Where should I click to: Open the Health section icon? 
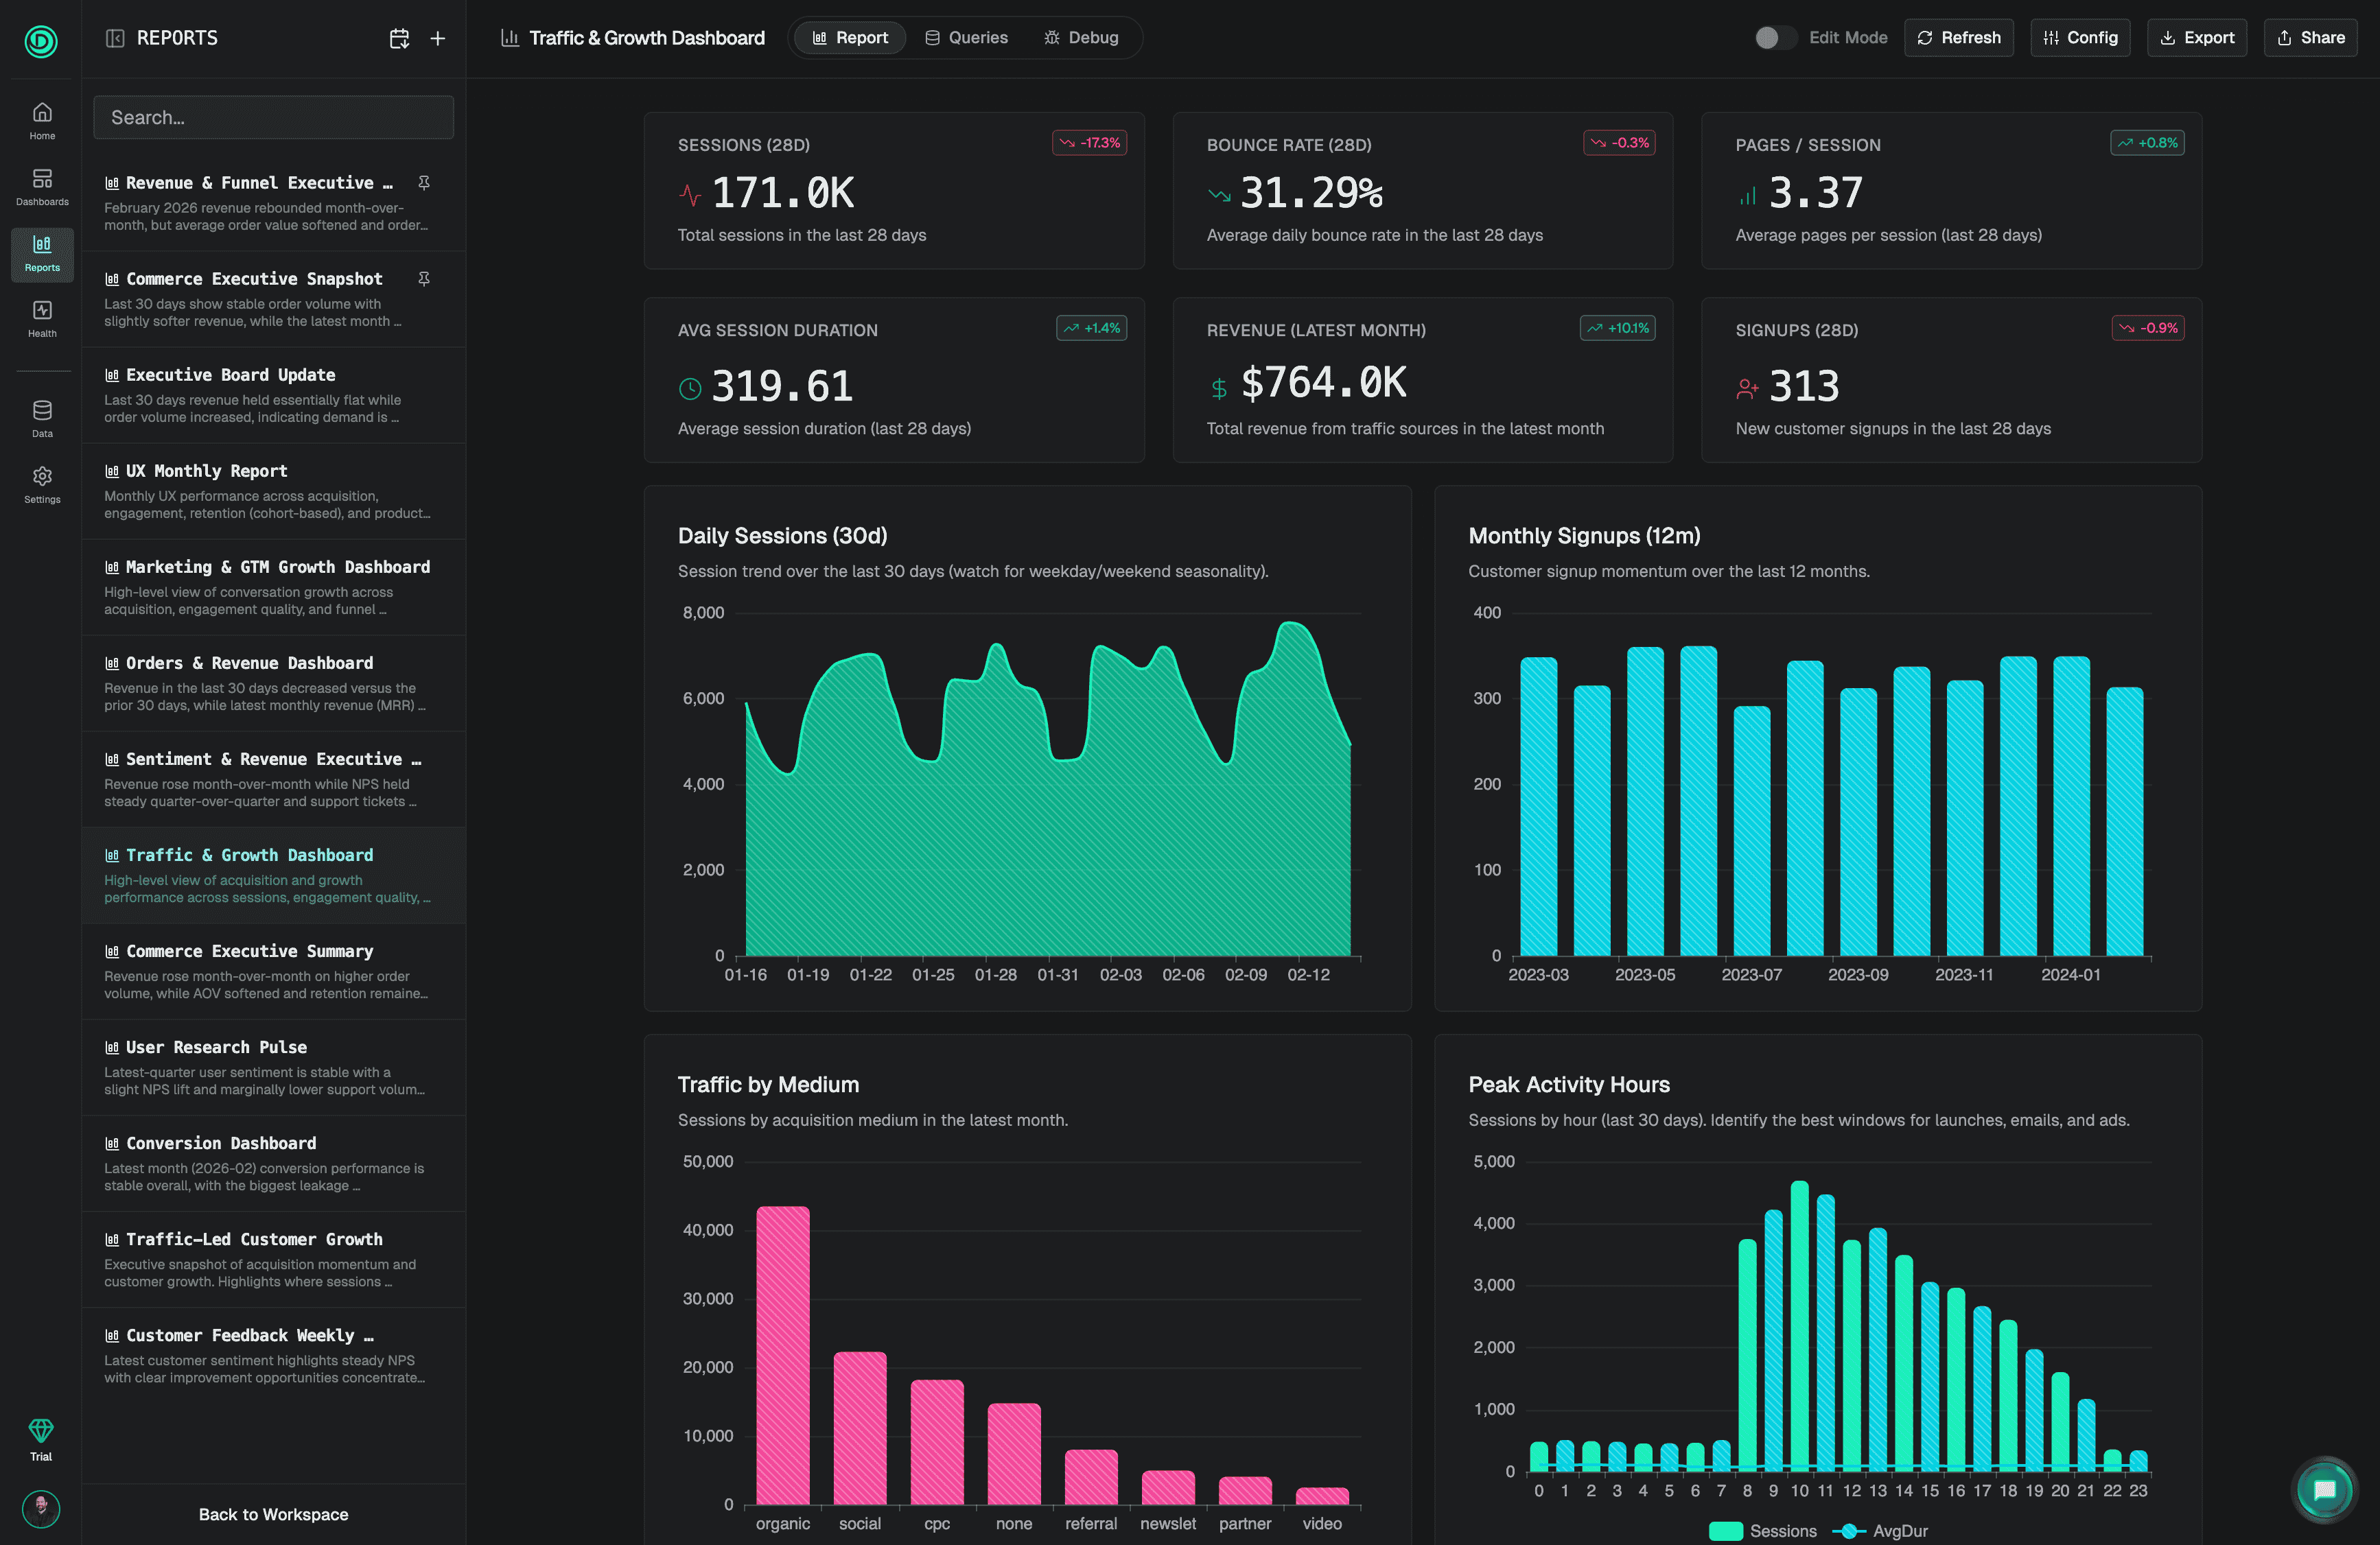tap(42, 319)
